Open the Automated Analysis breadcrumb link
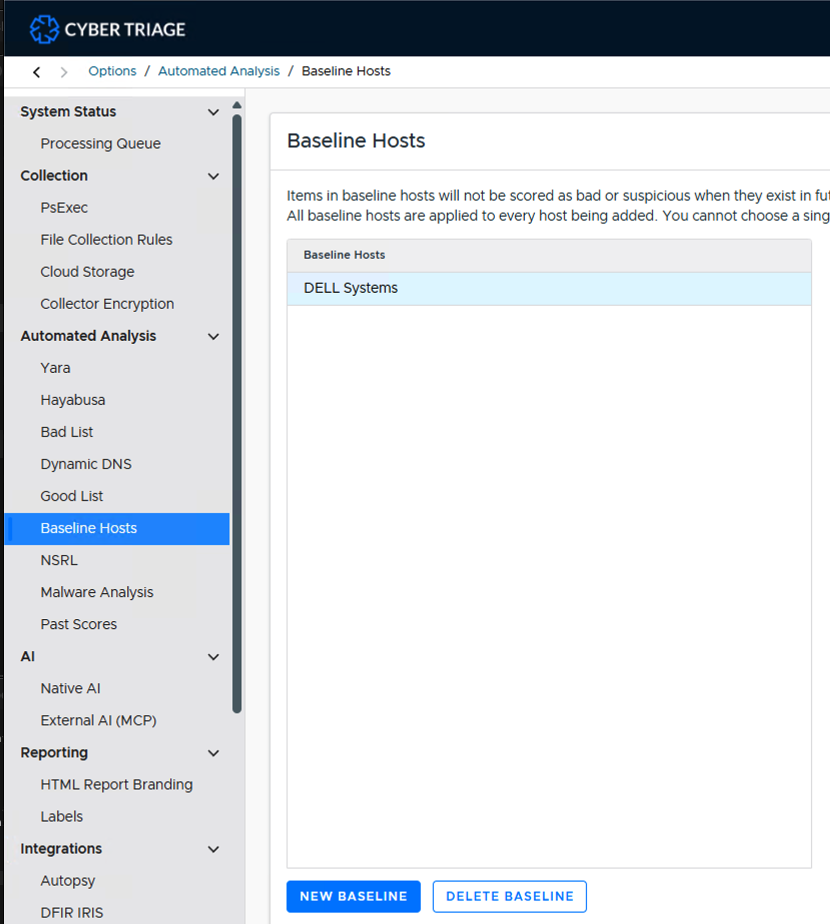830x924 pixels. [x=219, y=71]
